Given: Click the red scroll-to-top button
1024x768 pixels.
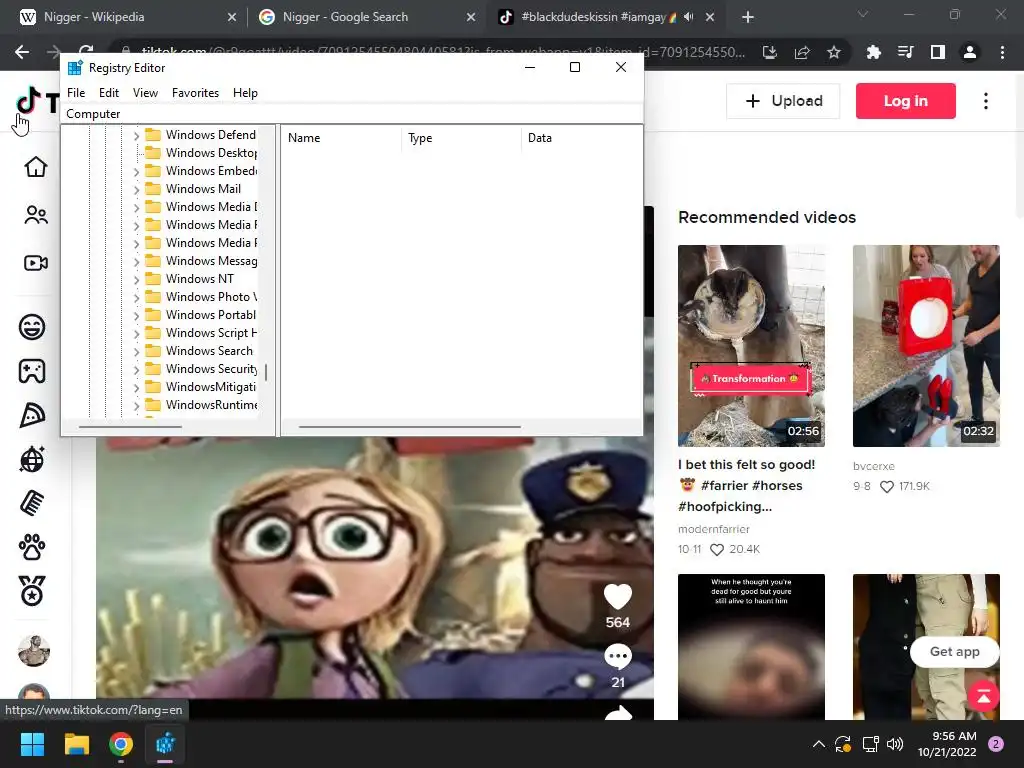Looking at the screenshot, I should coord(984,696).
